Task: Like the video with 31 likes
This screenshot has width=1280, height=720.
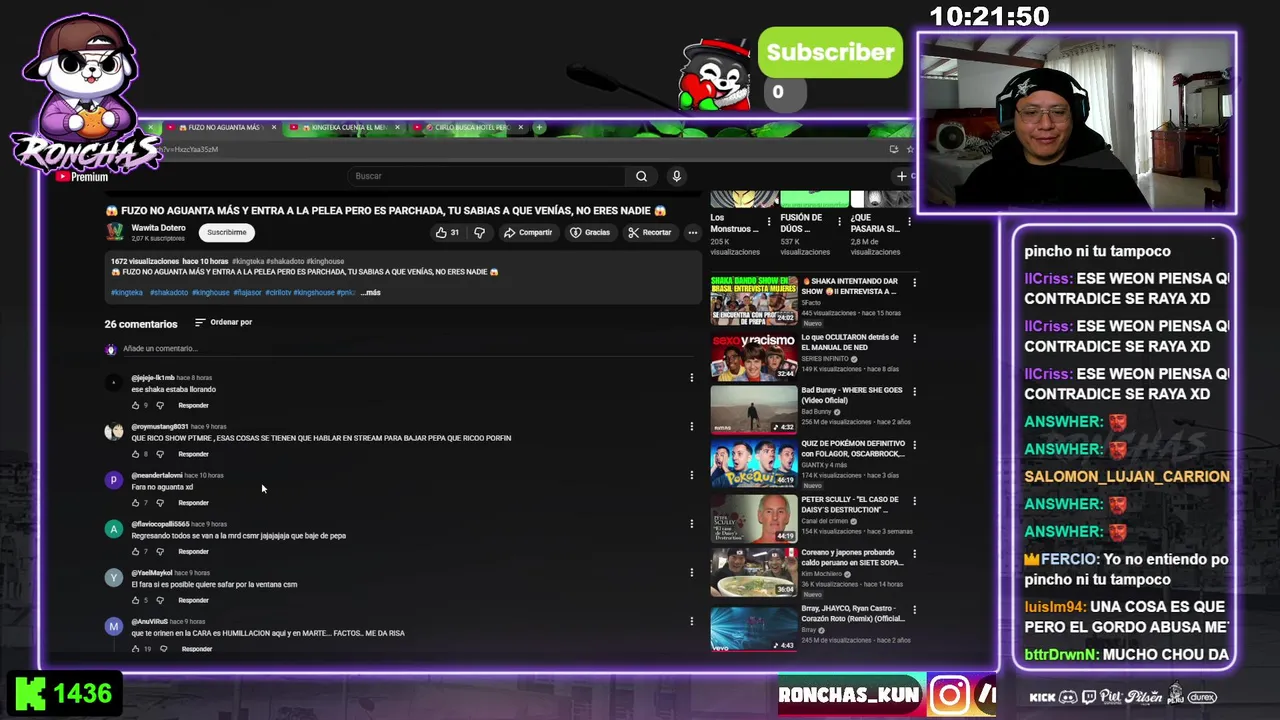Action: (x=446, y=232)
